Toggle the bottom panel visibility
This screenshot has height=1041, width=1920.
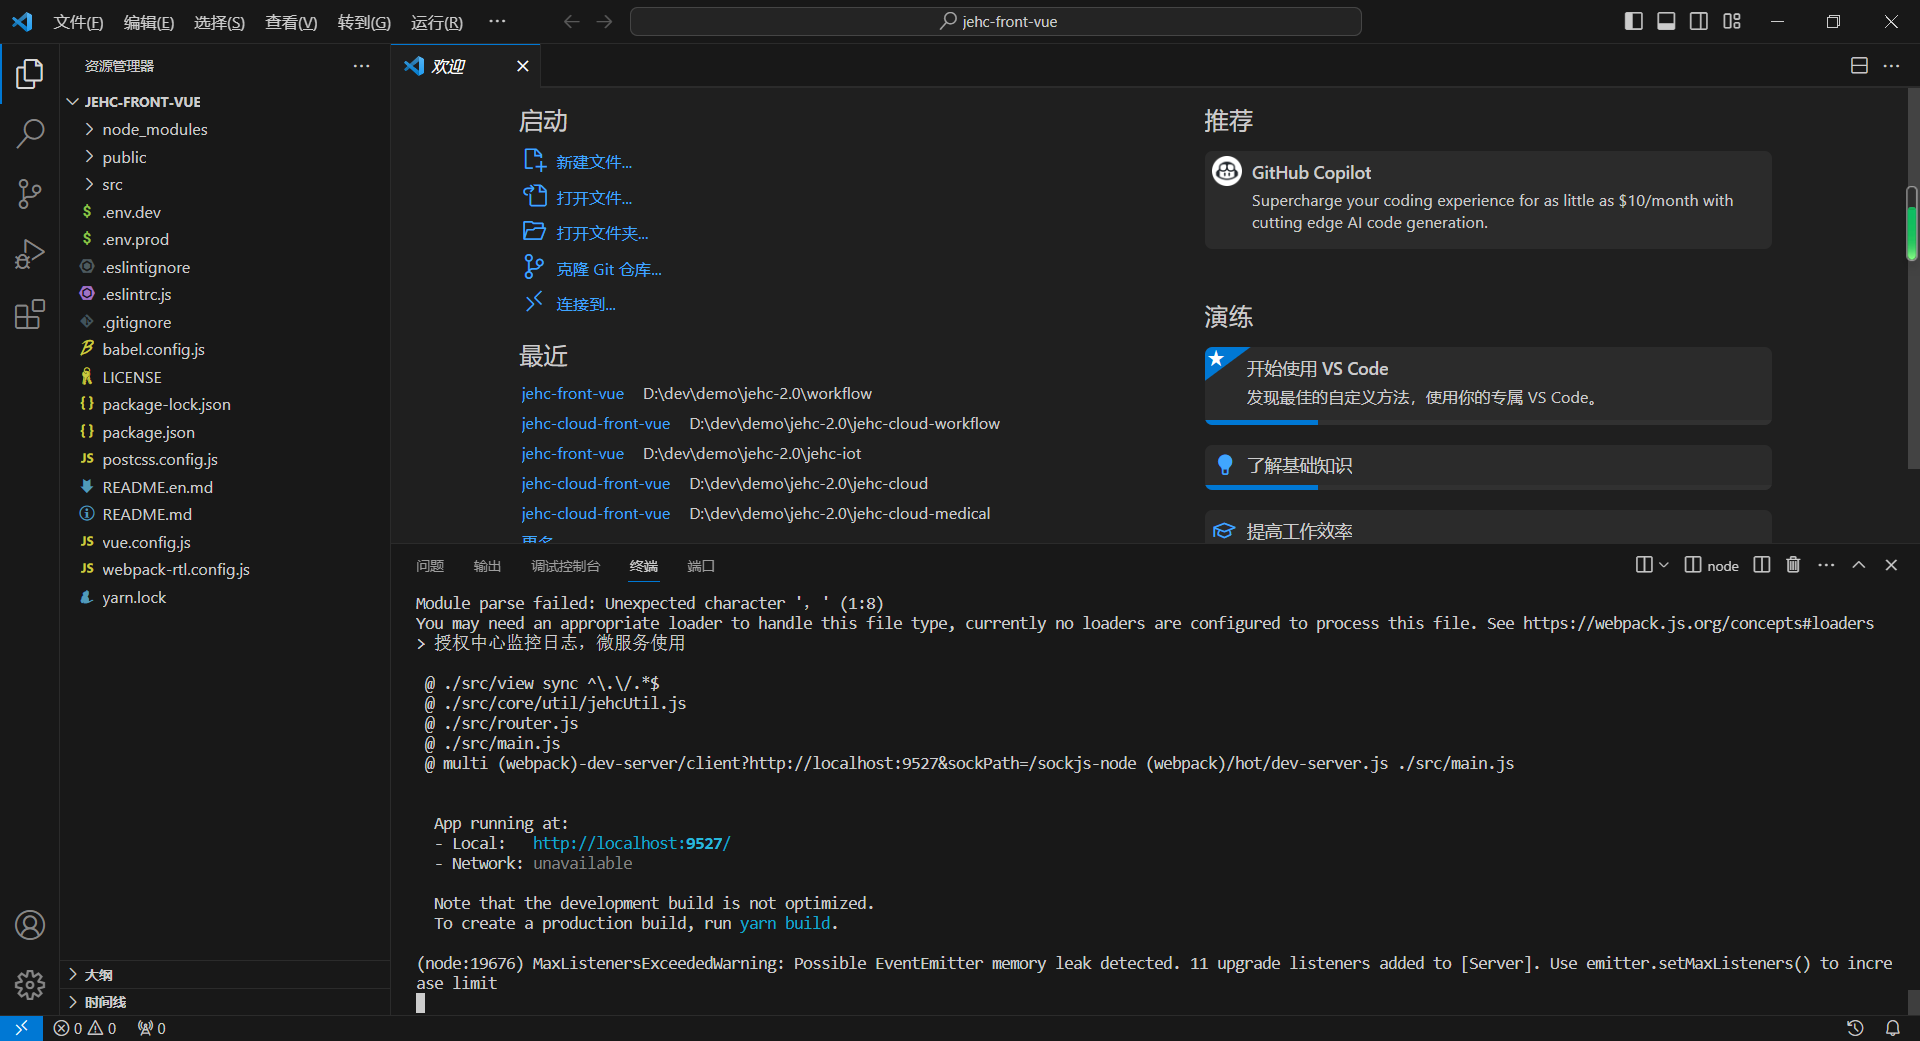coord(1666,21)
